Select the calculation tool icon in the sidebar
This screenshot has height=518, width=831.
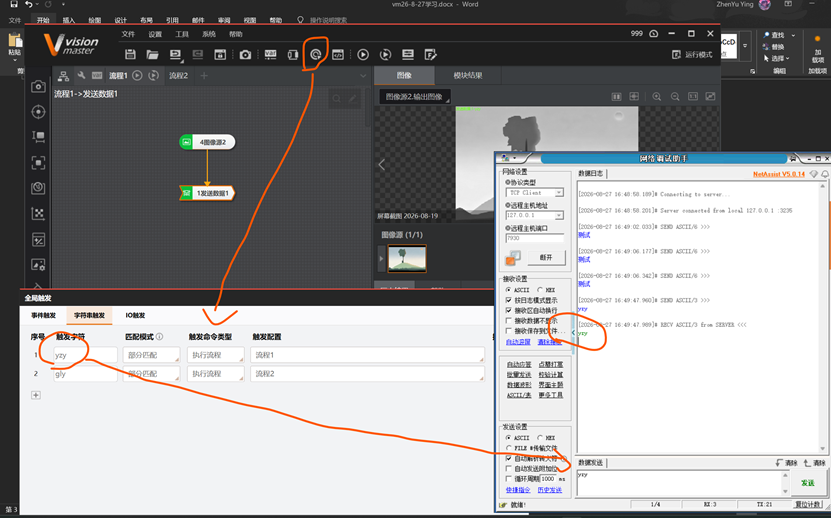(x=38, y=240)
